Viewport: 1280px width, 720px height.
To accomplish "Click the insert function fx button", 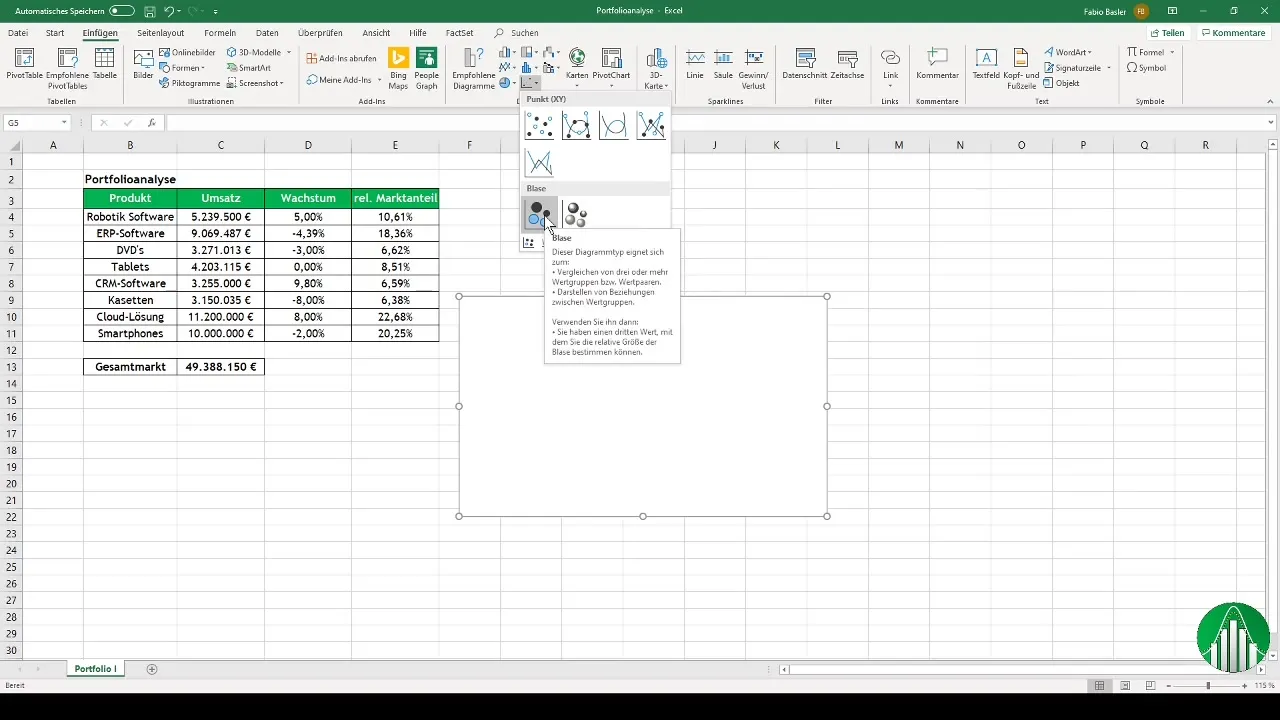I will [152, 122].
